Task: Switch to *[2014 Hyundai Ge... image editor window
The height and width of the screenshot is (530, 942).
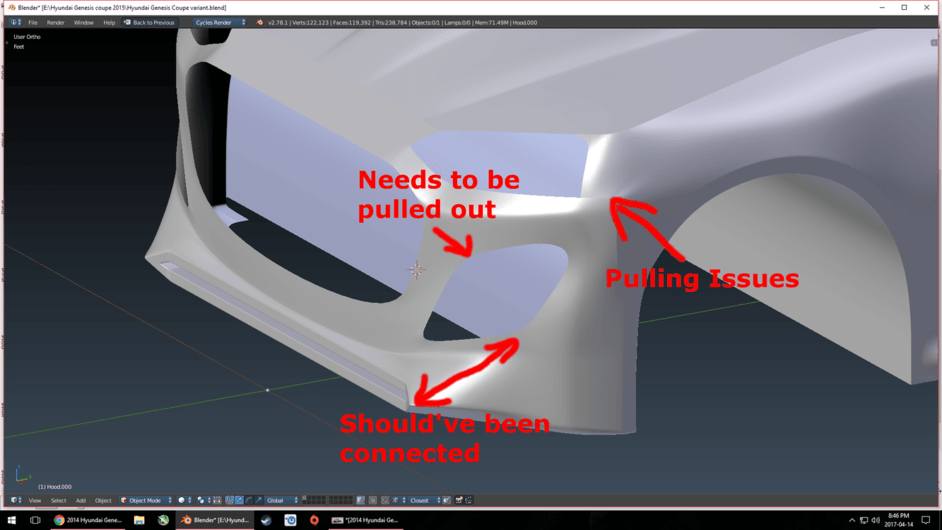Action: 365,520
